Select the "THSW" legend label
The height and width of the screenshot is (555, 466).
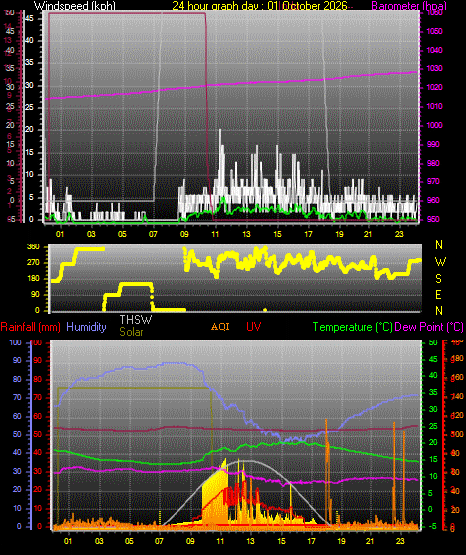pos(136,320)
